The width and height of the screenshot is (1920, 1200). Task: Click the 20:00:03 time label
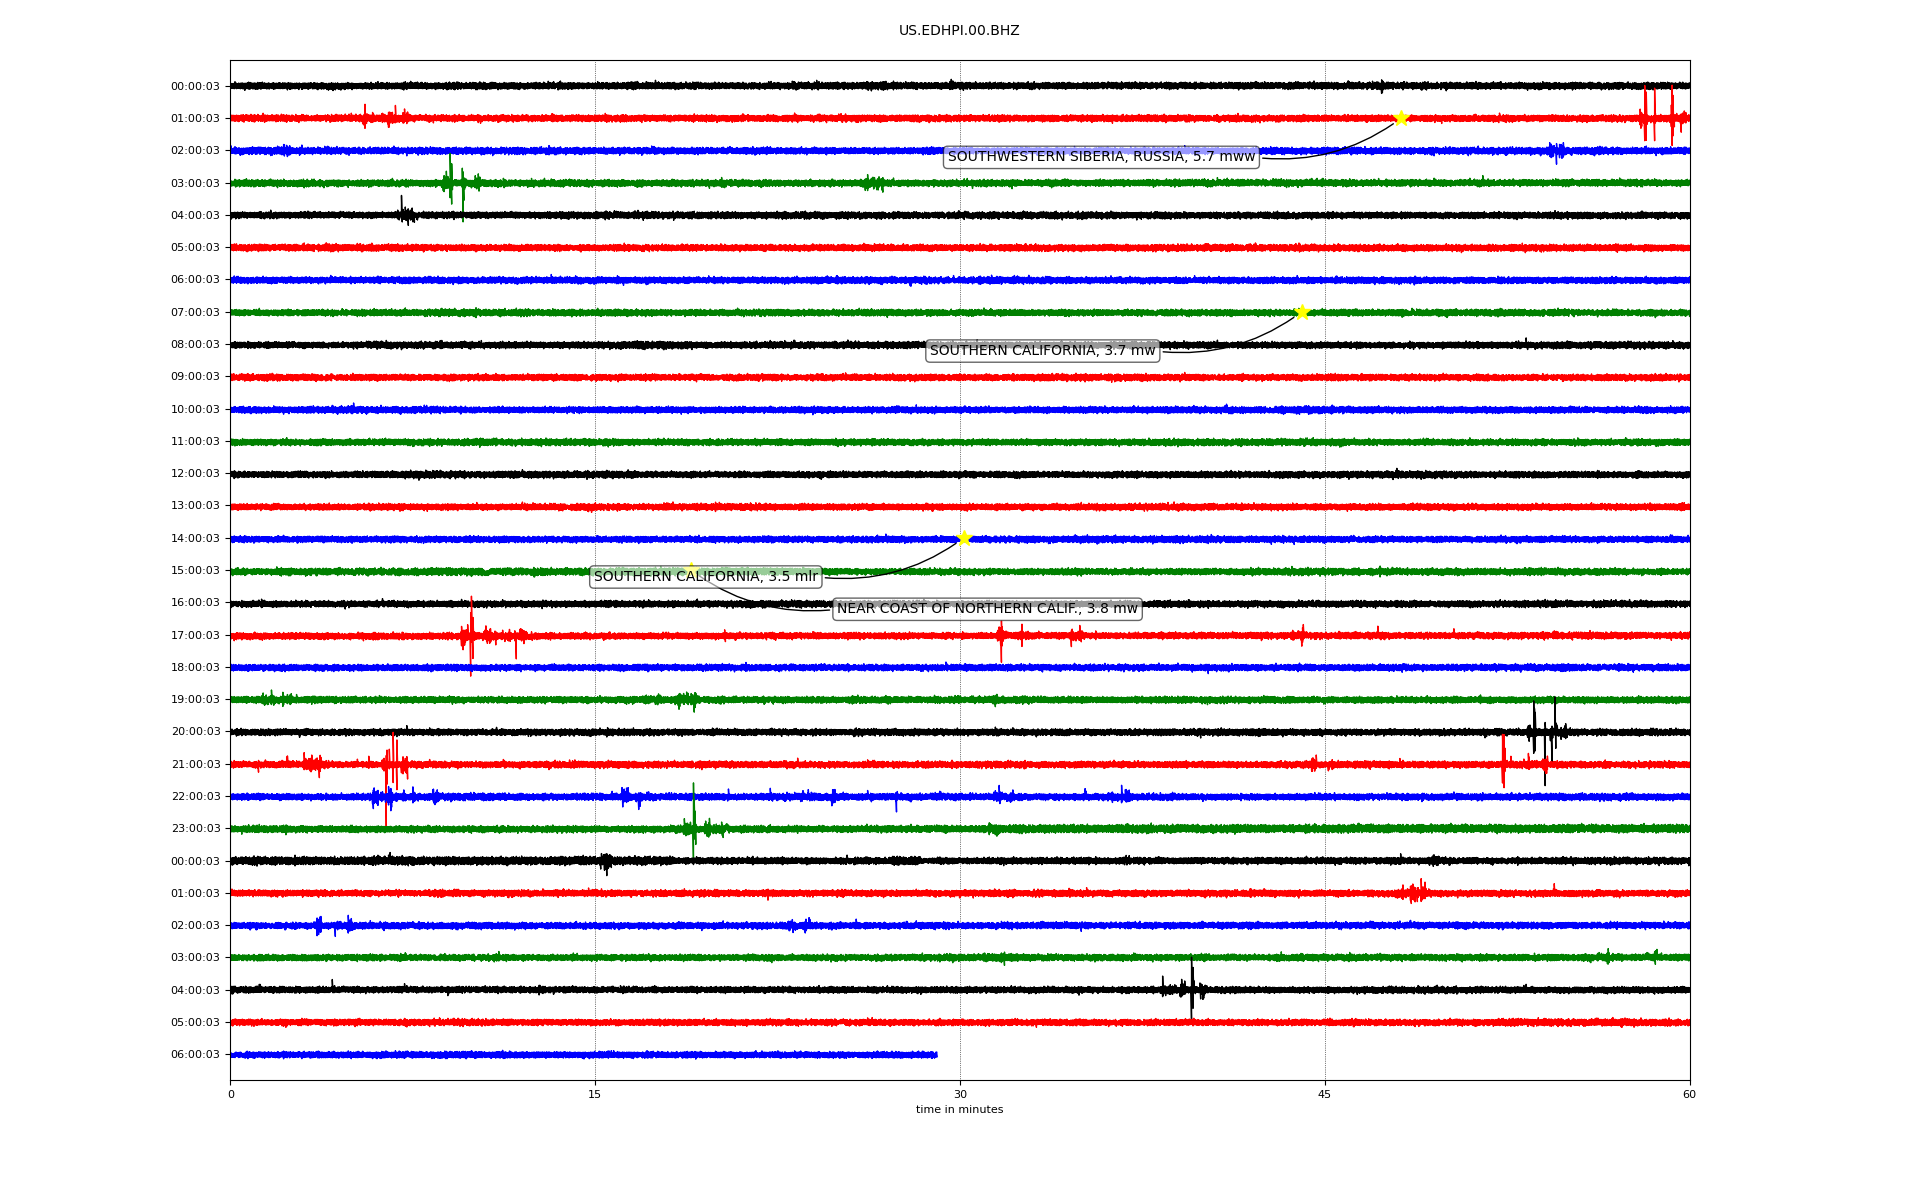(195, 732)
